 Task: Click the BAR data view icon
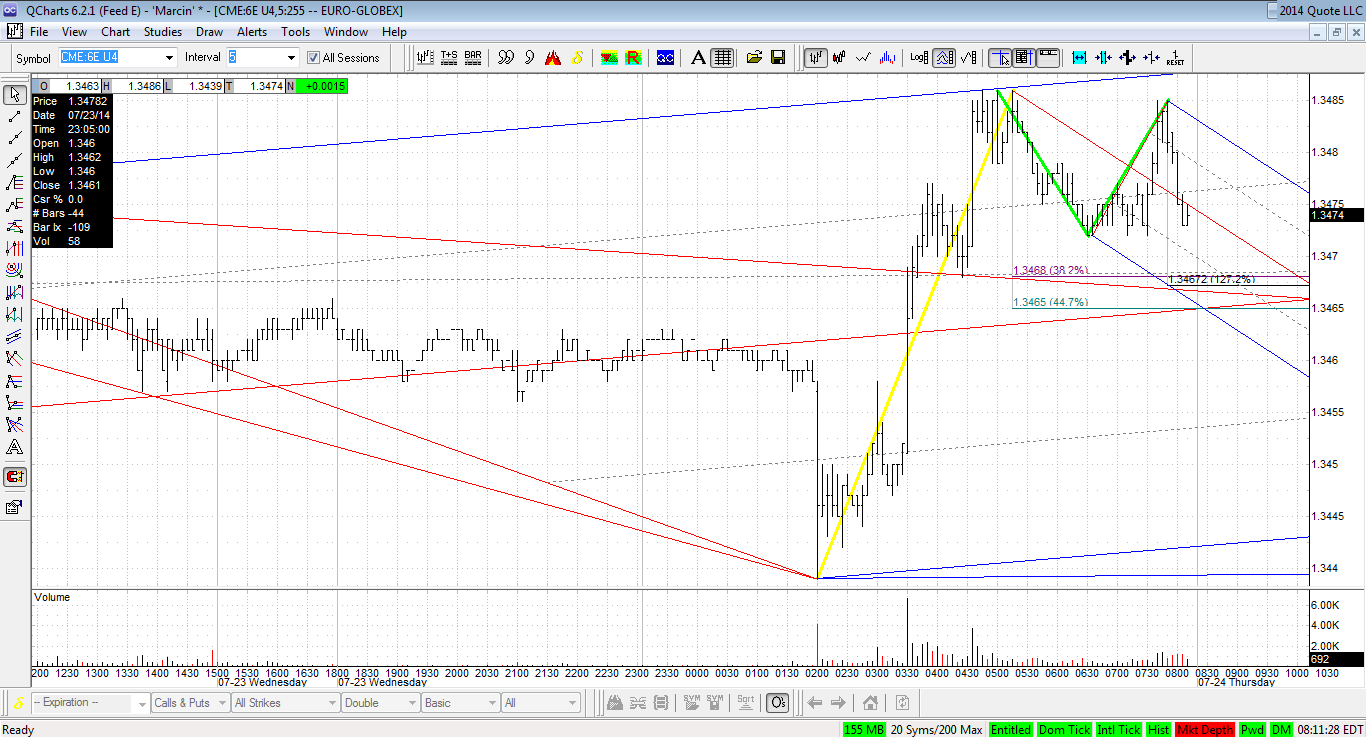473,58
